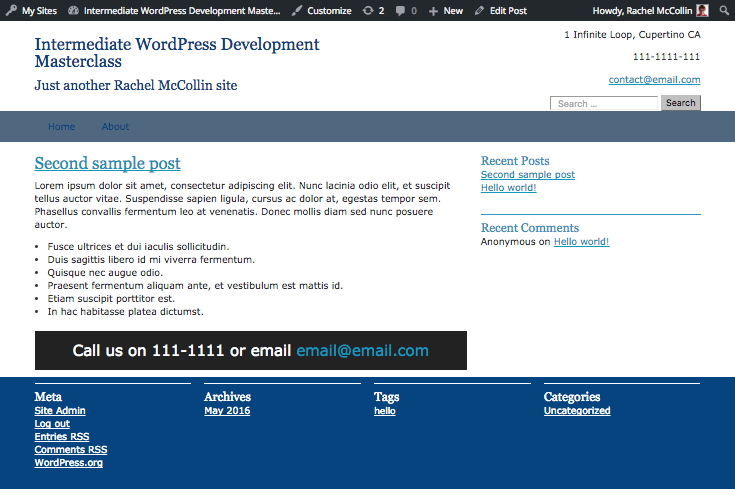Focus the Search input field
Image resolution: width=735 pixels, height=498 pixels.
click(x=604, y=103)
